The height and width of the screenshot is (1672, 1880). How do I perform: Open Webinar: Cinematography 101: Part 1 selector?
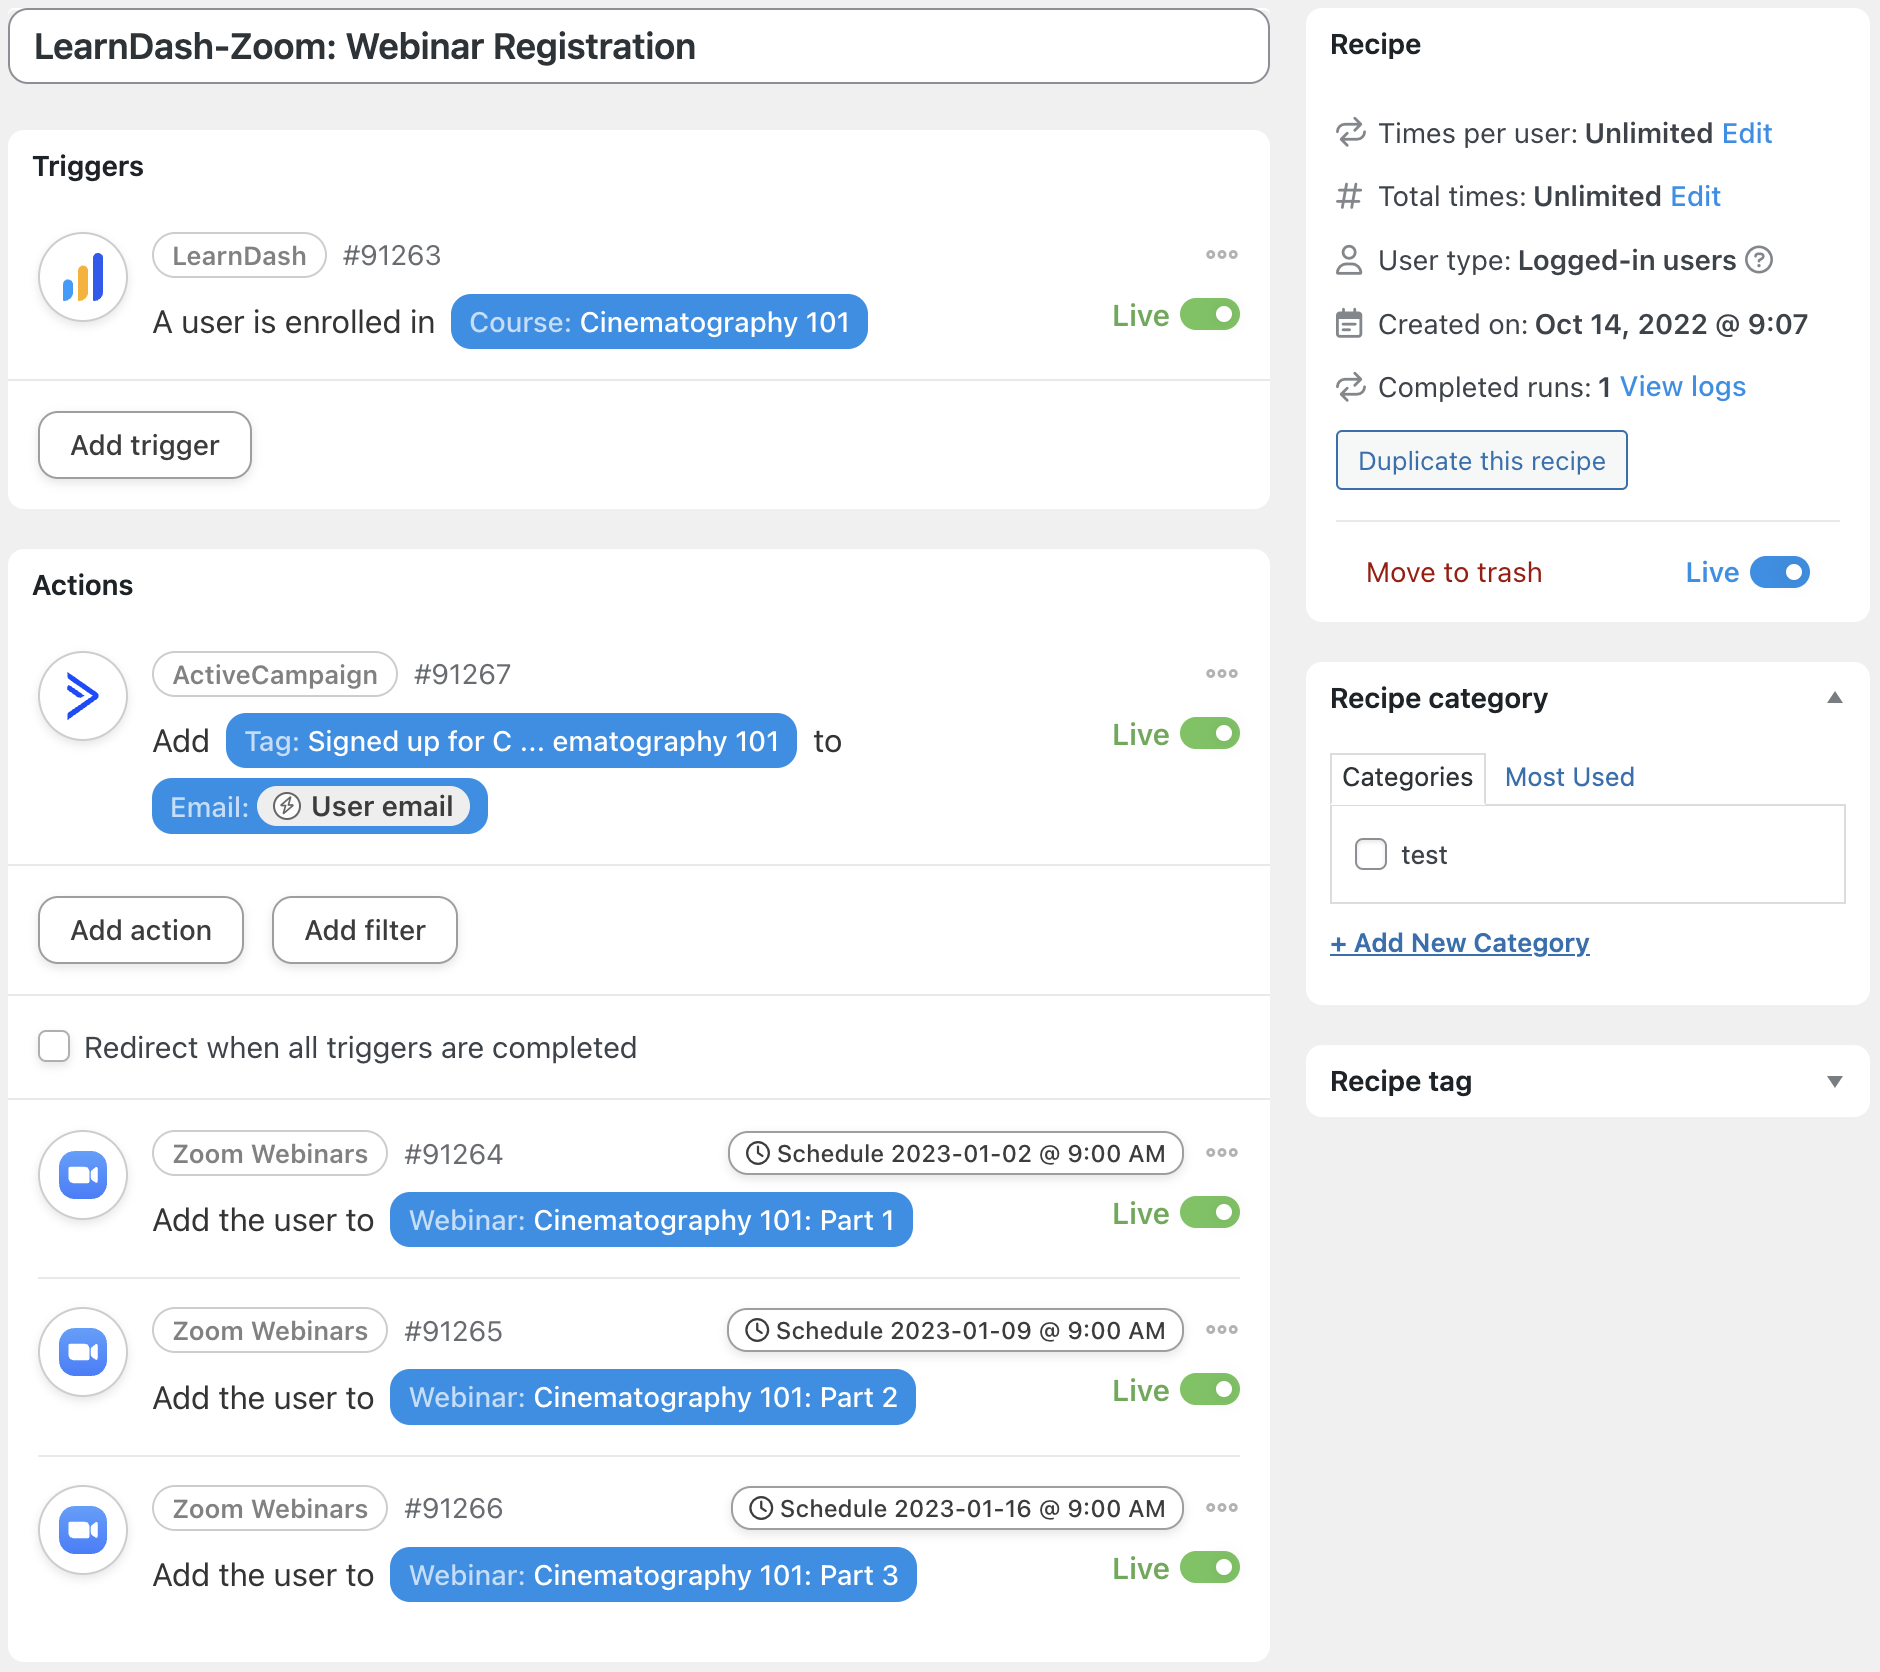[651, 1220]
